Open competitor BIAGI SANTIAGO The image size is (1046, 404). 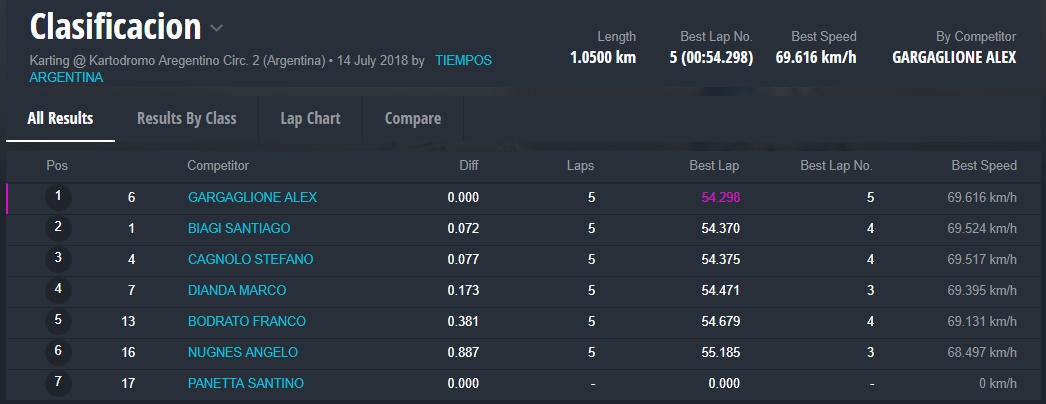tap(238, 228)
